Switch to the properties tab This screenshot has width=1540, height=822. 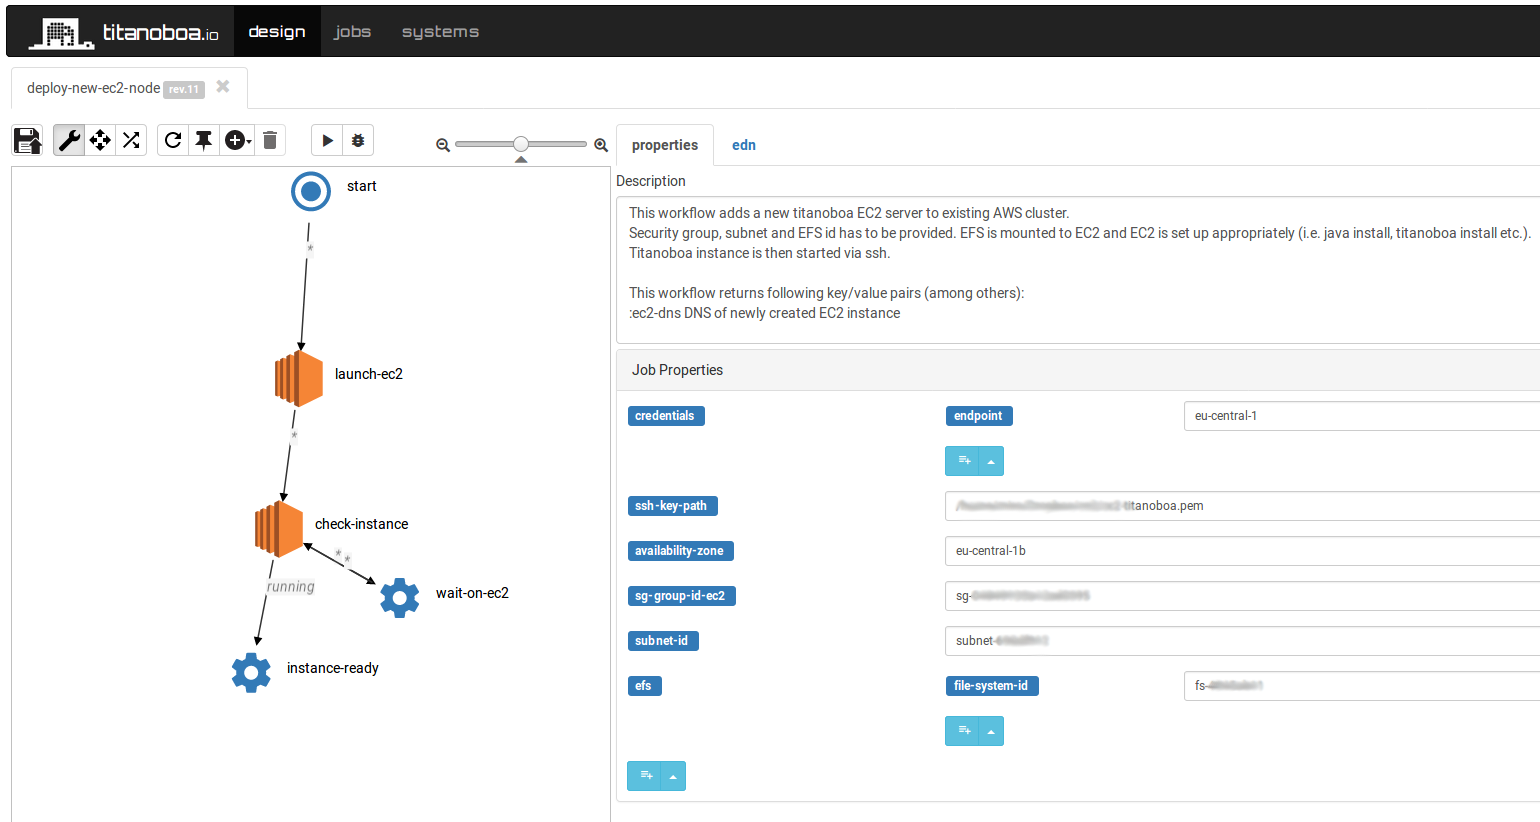[x=665, y=145]
